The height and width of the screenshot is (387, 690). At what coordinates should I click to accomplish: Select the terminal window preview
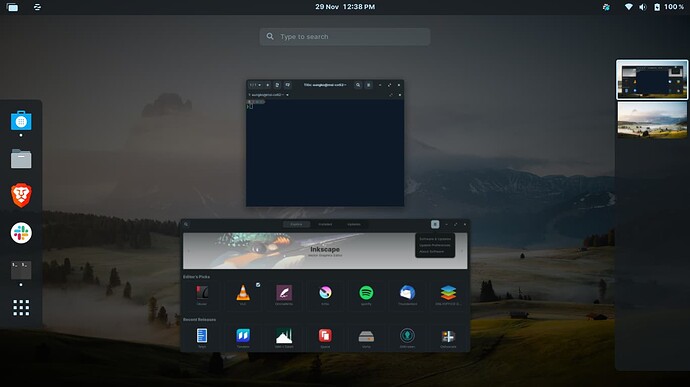(x=325, y=143)
